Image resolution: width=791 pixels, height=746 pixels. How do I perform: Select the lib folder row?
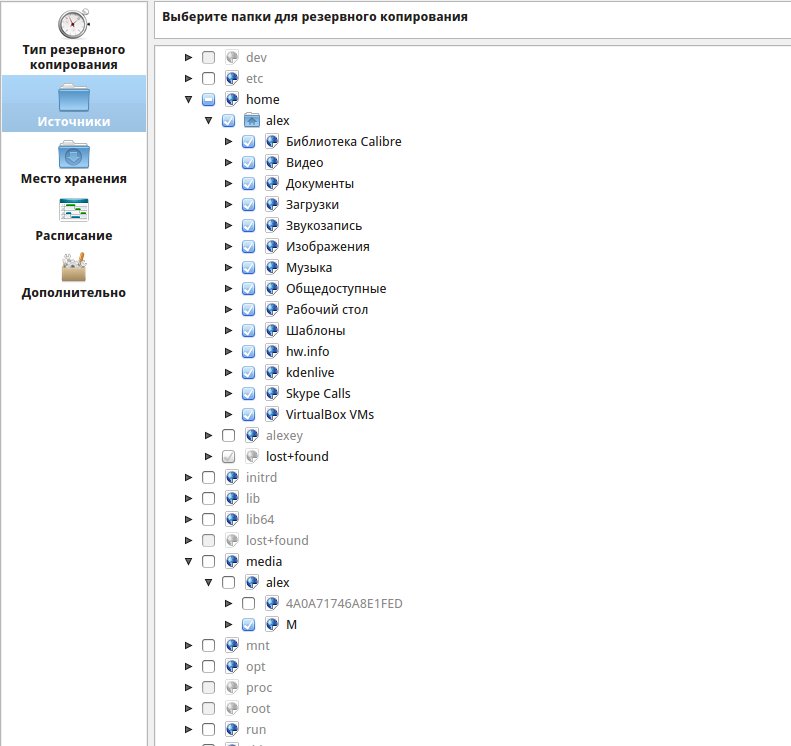(253, 498)
